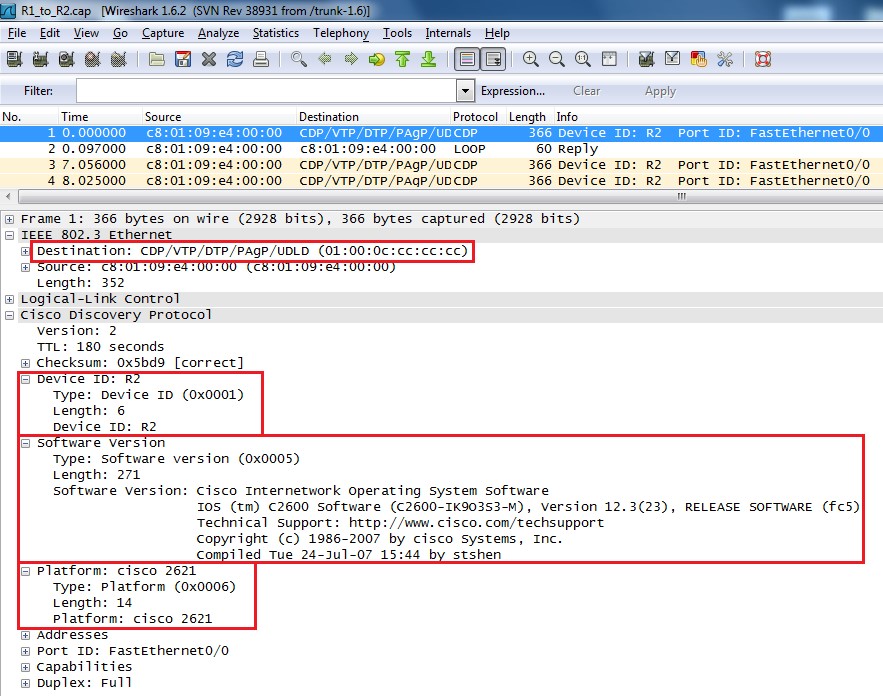883x696 pixels.
Task: Go back in packet history arrow
Action: (325, 59)
